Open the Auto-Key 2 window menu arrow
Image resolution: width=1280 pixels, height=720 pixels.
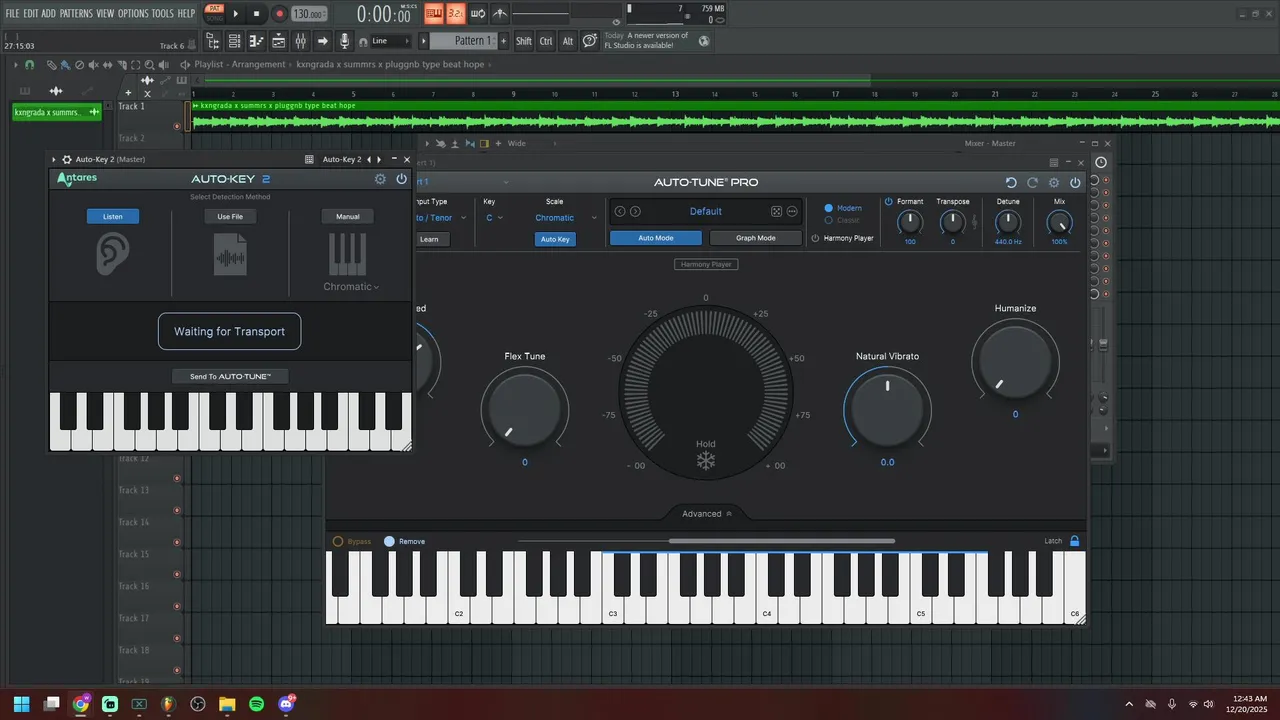click(x=54, y=159)
